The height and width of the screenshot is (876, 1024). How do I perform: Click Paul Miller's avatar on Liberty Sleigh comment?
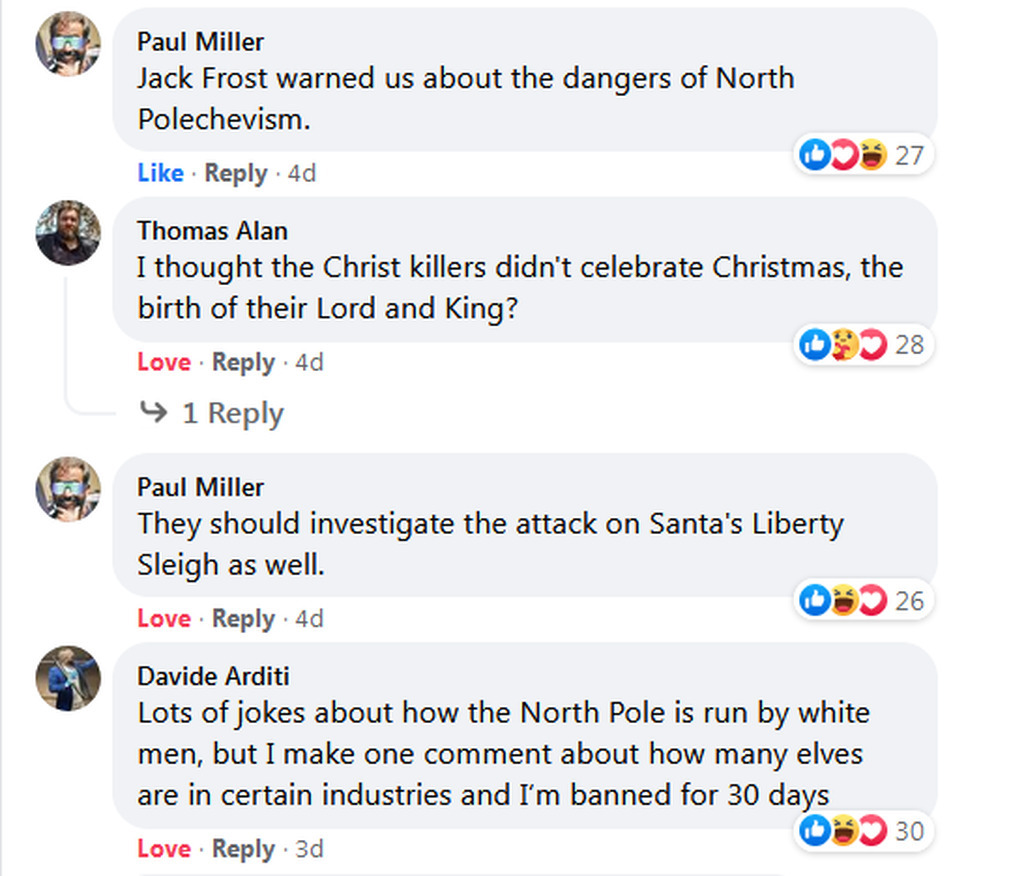[x=68, y=489]
